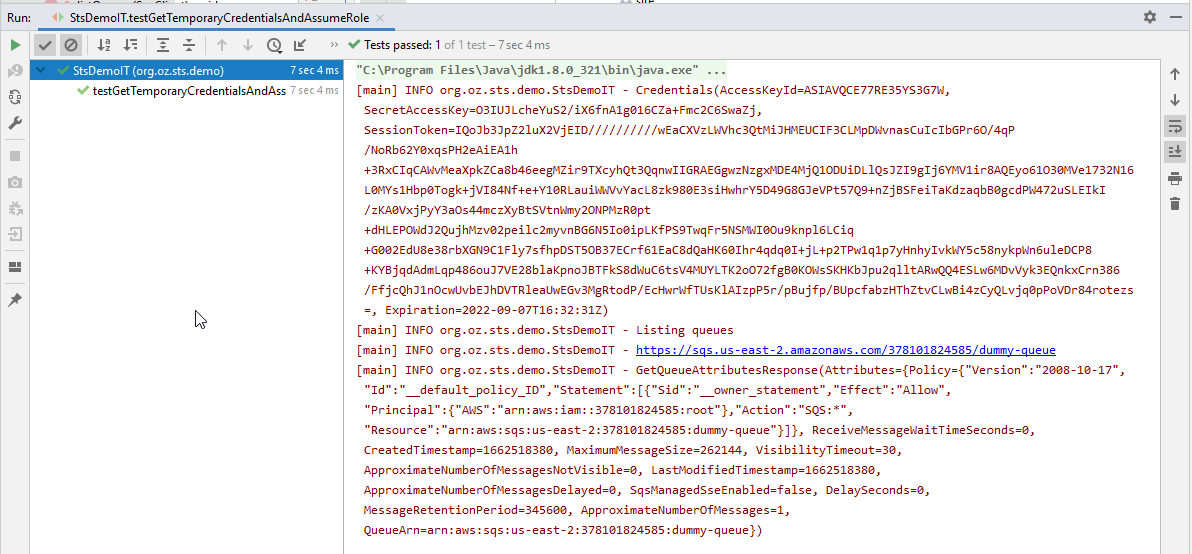Select StsDemoIT (org.oz.sts.demo) test node
This screenshot has width=1192, height=554.
(x=187, y=71)
